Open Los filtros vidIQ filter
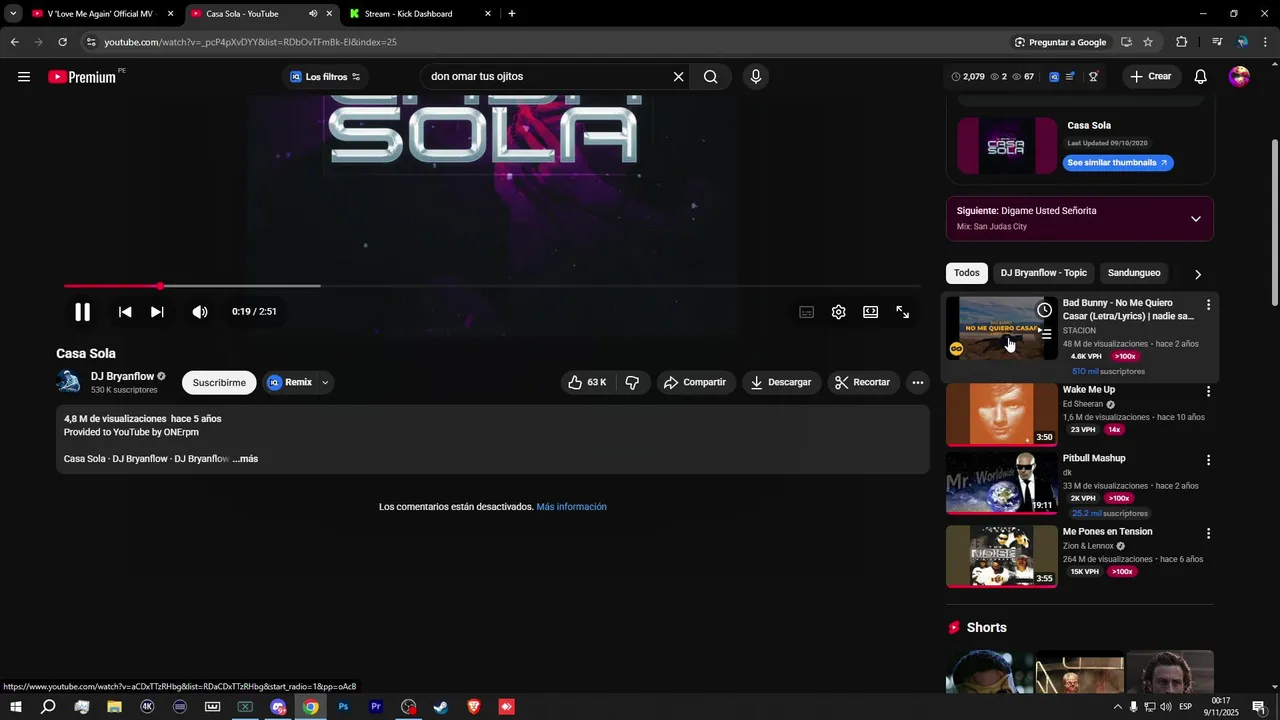This screenshot has height=720, width=1280. tap(325, 77)
